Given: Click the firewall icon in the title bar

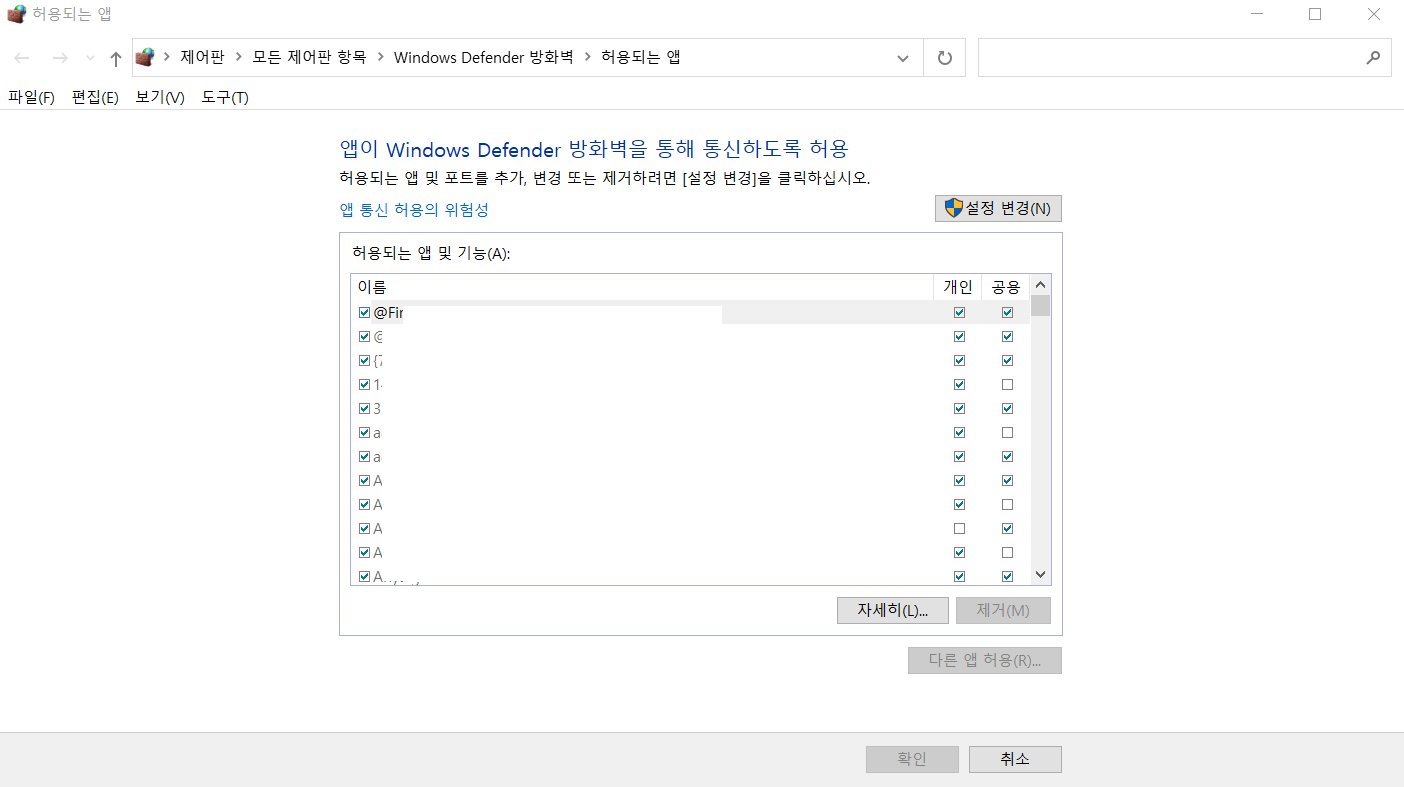Looking at the screenshot, I should pyautogui.click(x=16, y=14).
